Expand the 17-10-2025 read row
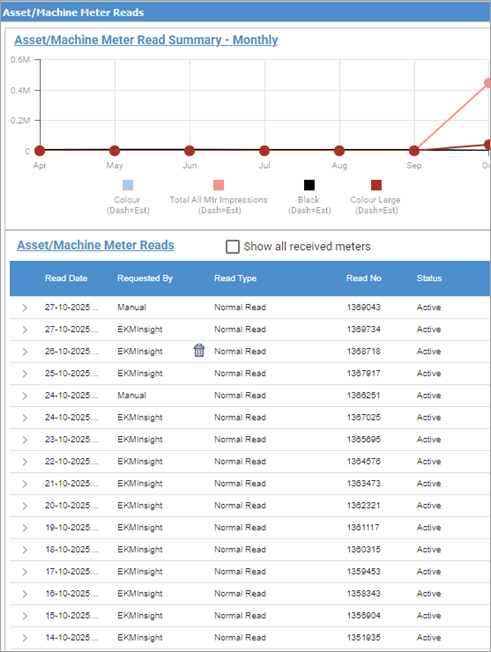Image resolution: width=491 pixels, height=652 pixels. coord(25,572)
